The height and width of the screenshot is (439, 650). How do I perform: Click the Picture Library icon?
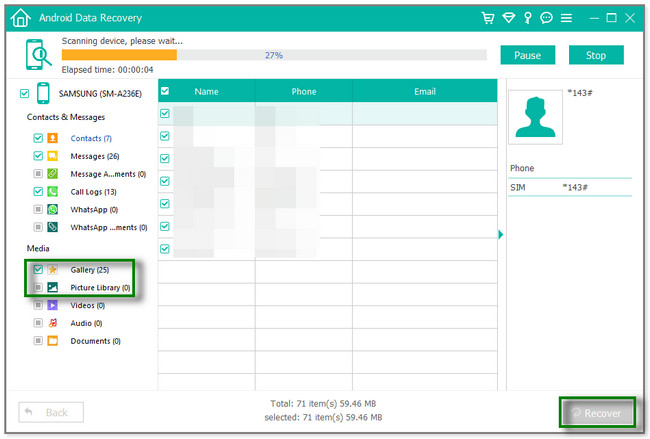[53, 287]
